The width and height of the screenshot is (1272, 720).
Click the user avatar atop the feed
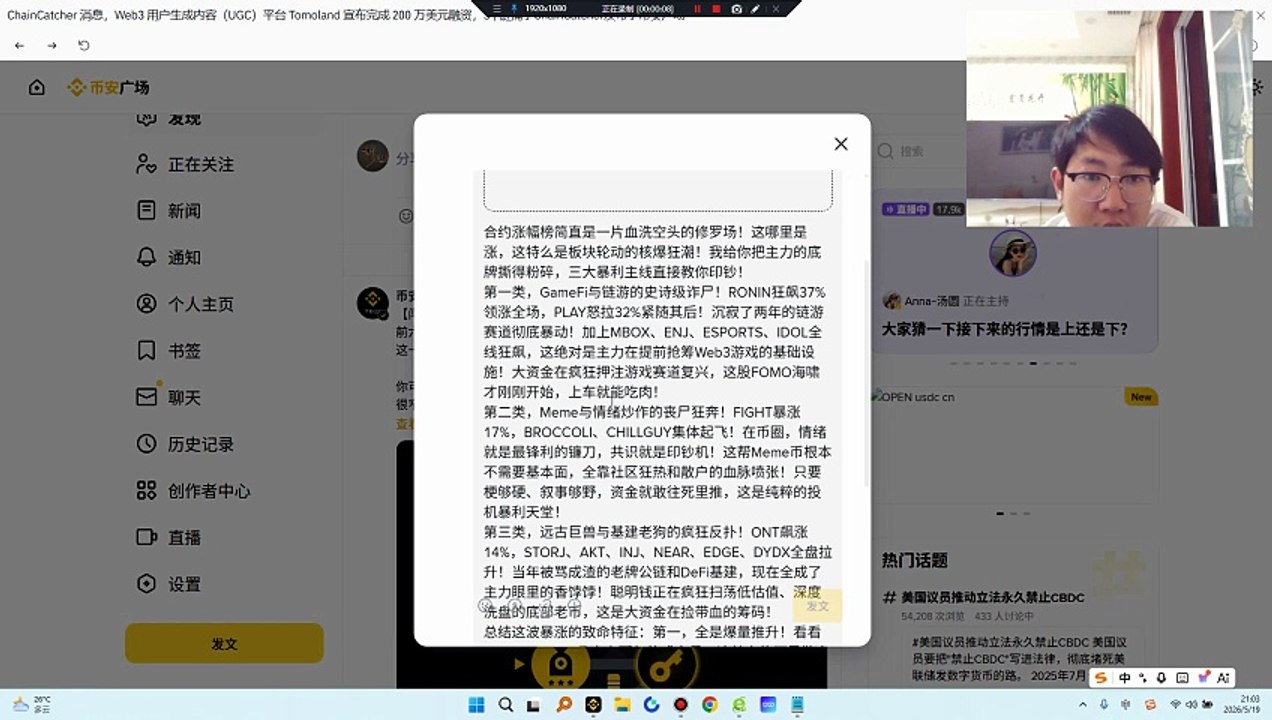point(373,156)
